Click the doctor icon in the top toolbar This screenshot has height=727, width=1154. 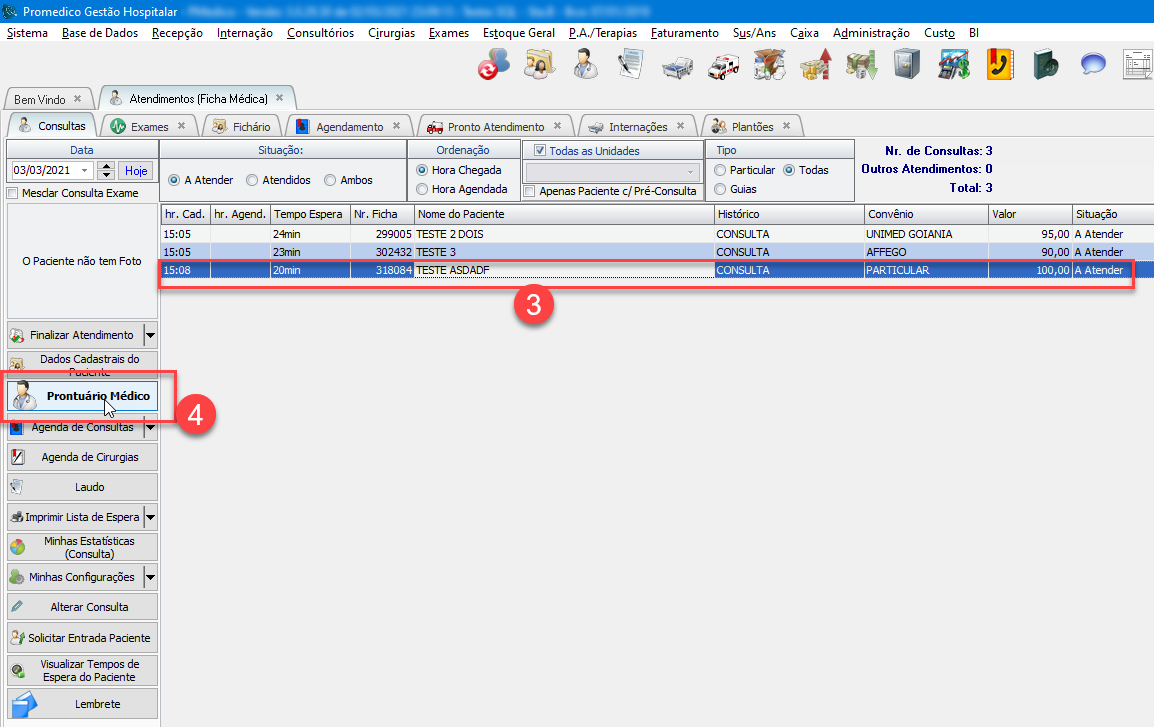point(586,66)
